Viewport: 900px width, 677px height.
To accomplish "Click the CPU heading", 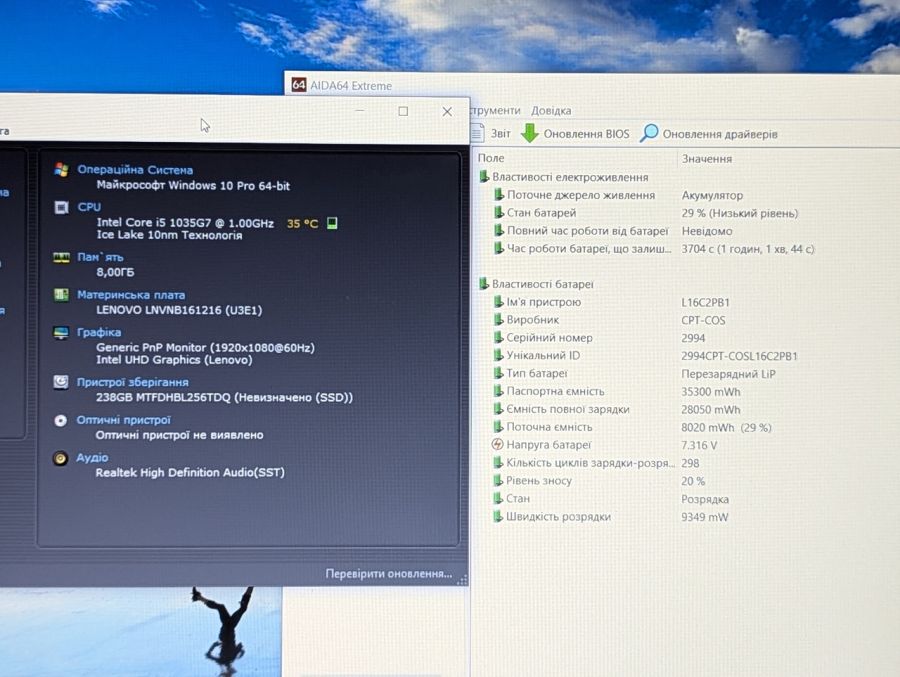I will [89, 207].
